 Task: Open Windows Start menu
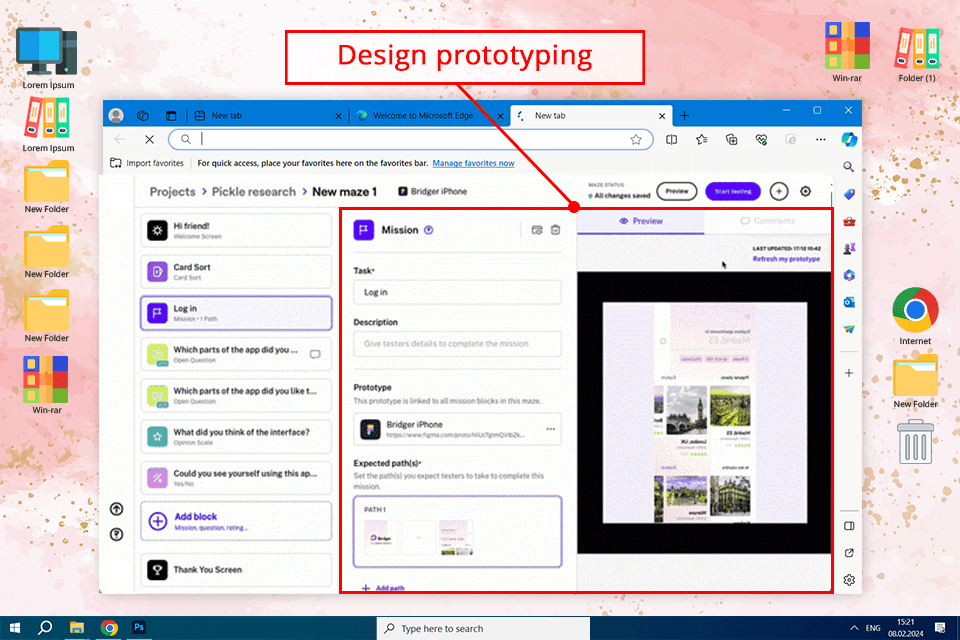tap(15, 628)
